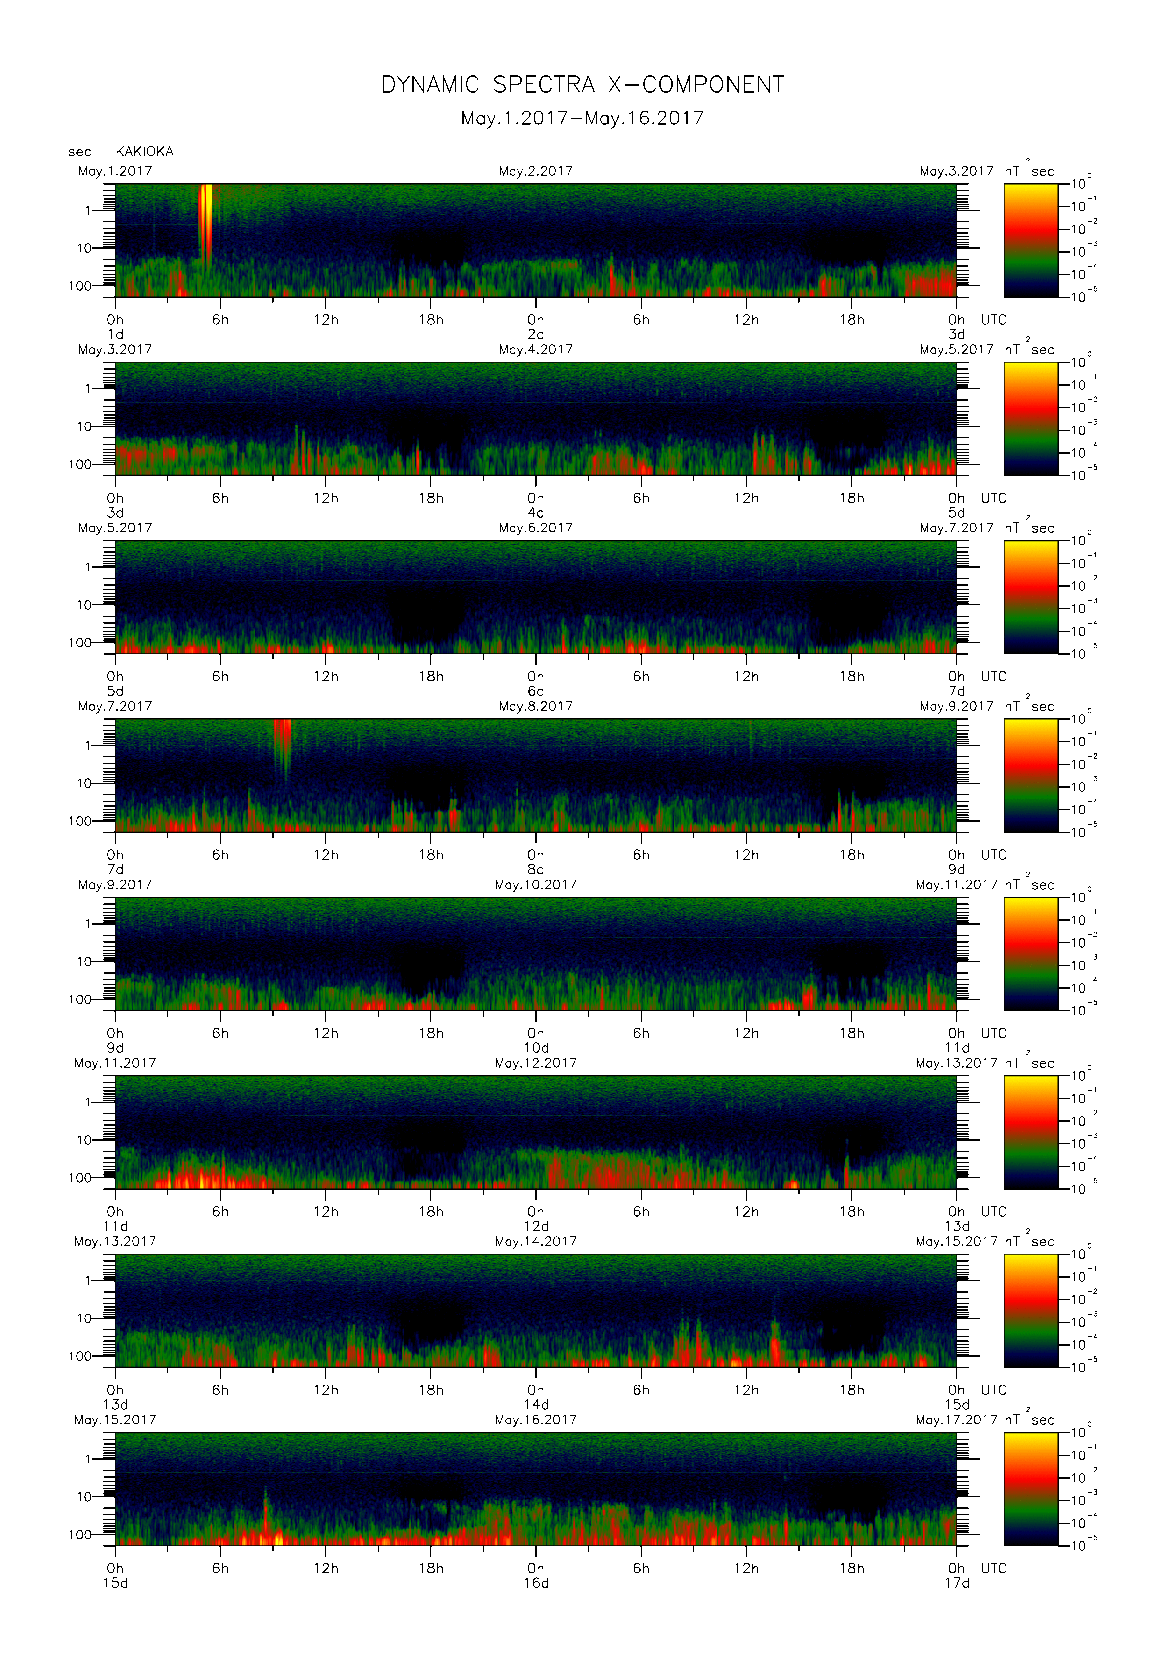Click the "UTC" label below the May 1–3 panel
Screen dimensions: 1165x1679
(x=993, y=320)
